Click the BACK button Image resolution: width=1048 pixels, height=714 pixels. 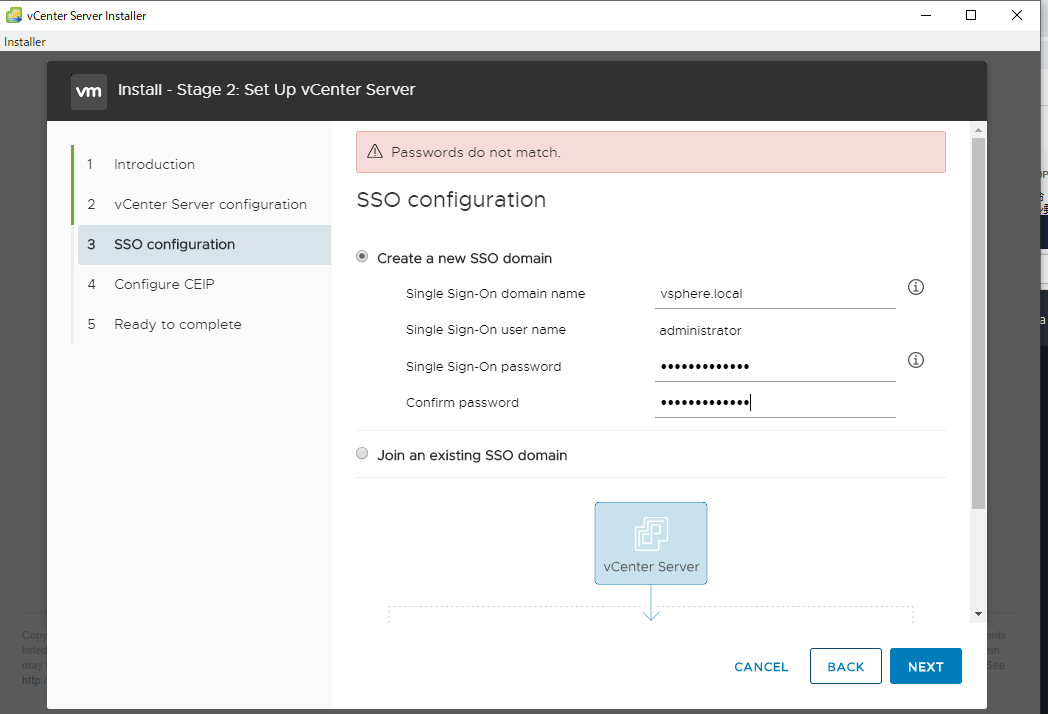pos(845,666)
